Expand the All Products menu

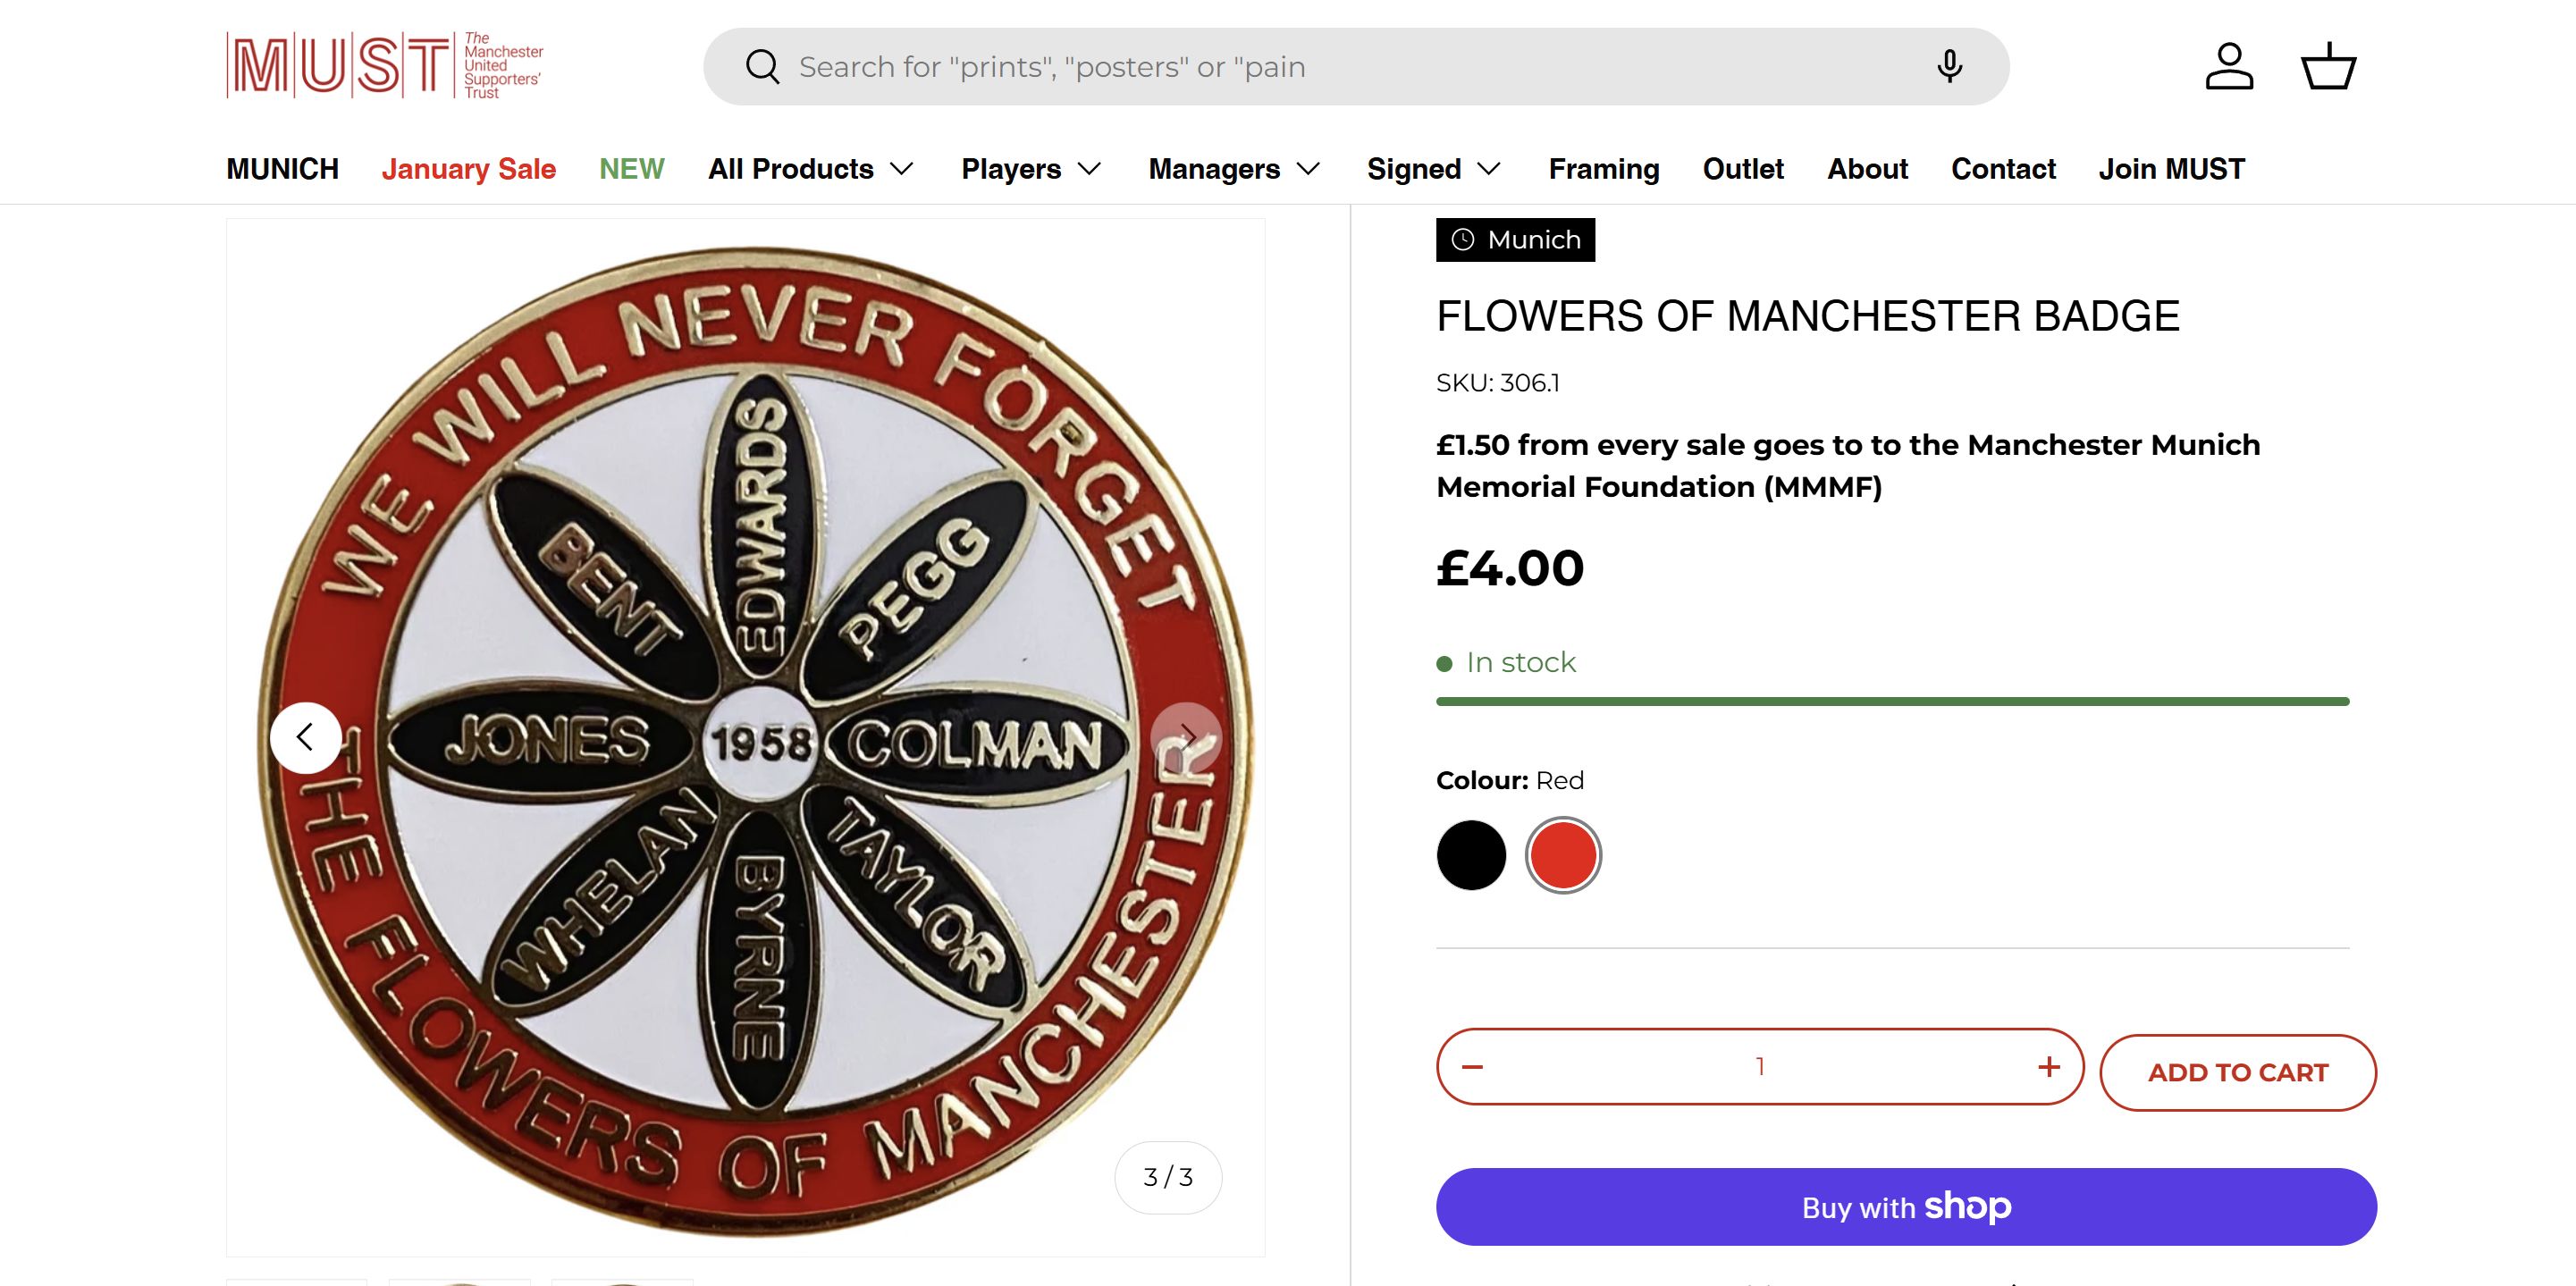point(810,169)
